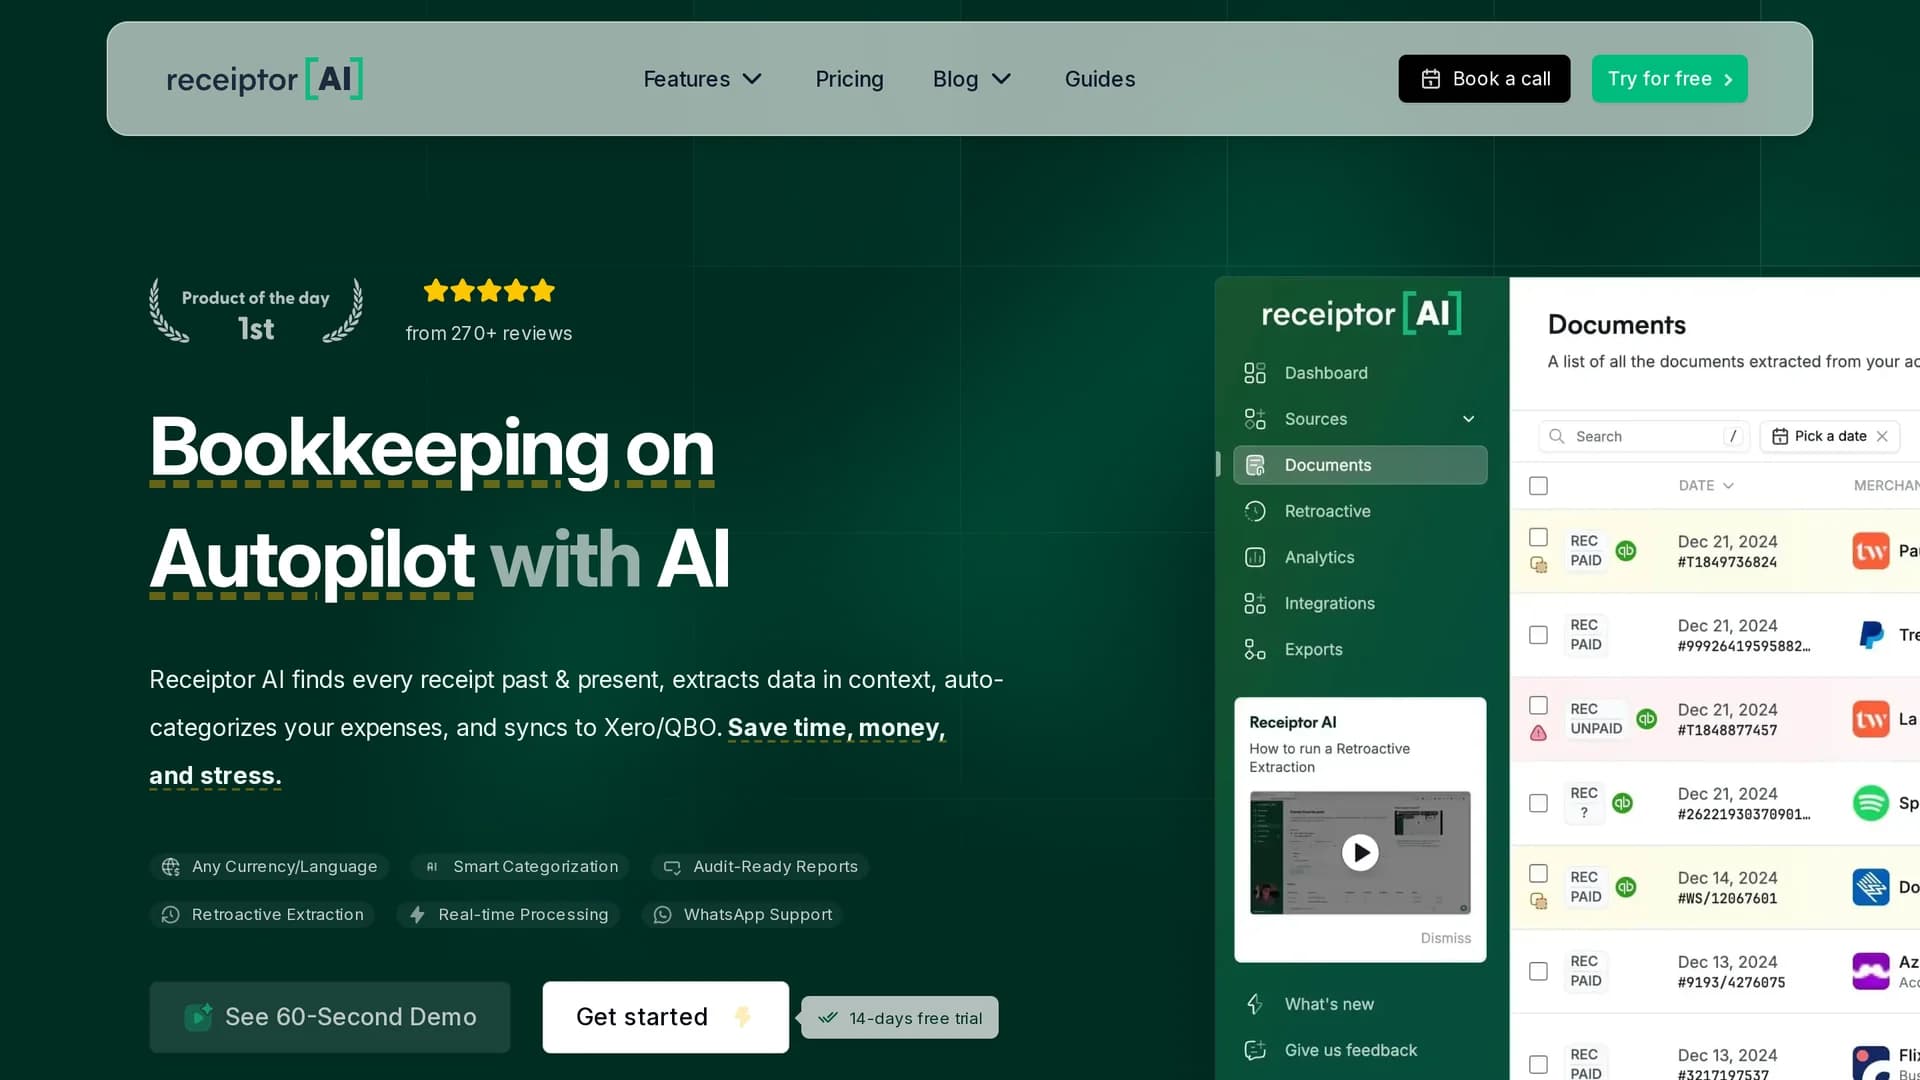
Task: Click See 60-Second Demo button
Action: 330,1017
